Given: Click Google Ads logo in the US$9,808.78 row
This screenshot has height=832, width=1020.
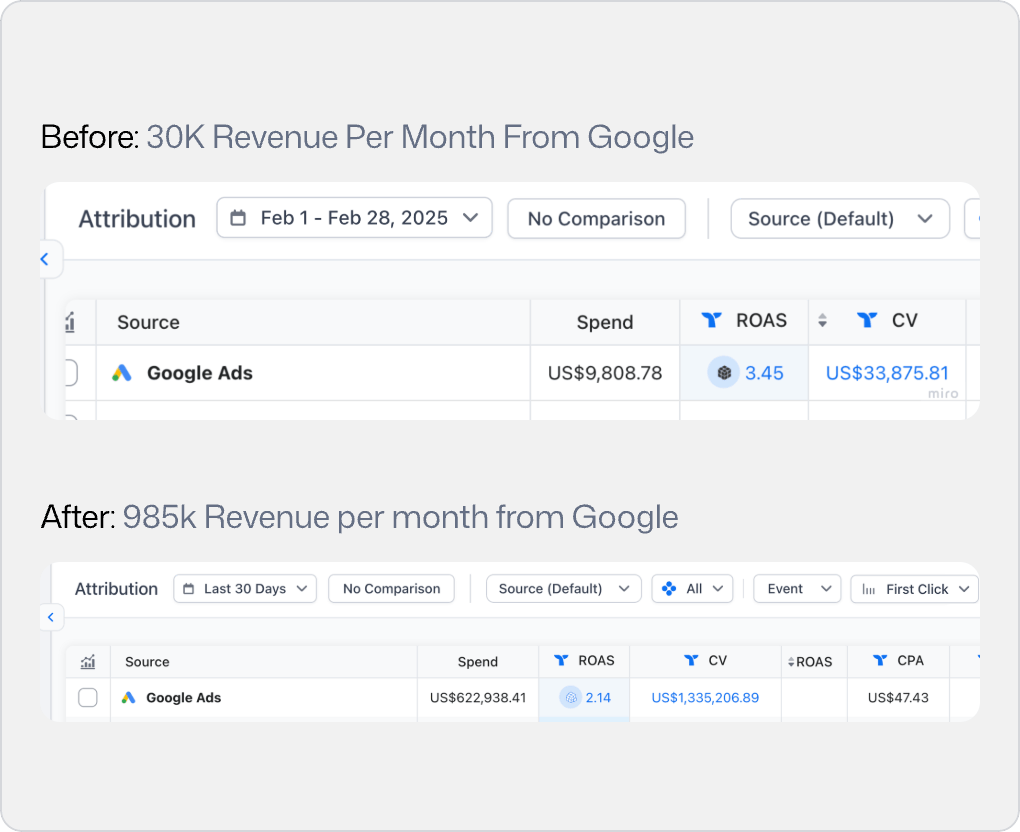Looking at the screenshot, I should point(122,373).
